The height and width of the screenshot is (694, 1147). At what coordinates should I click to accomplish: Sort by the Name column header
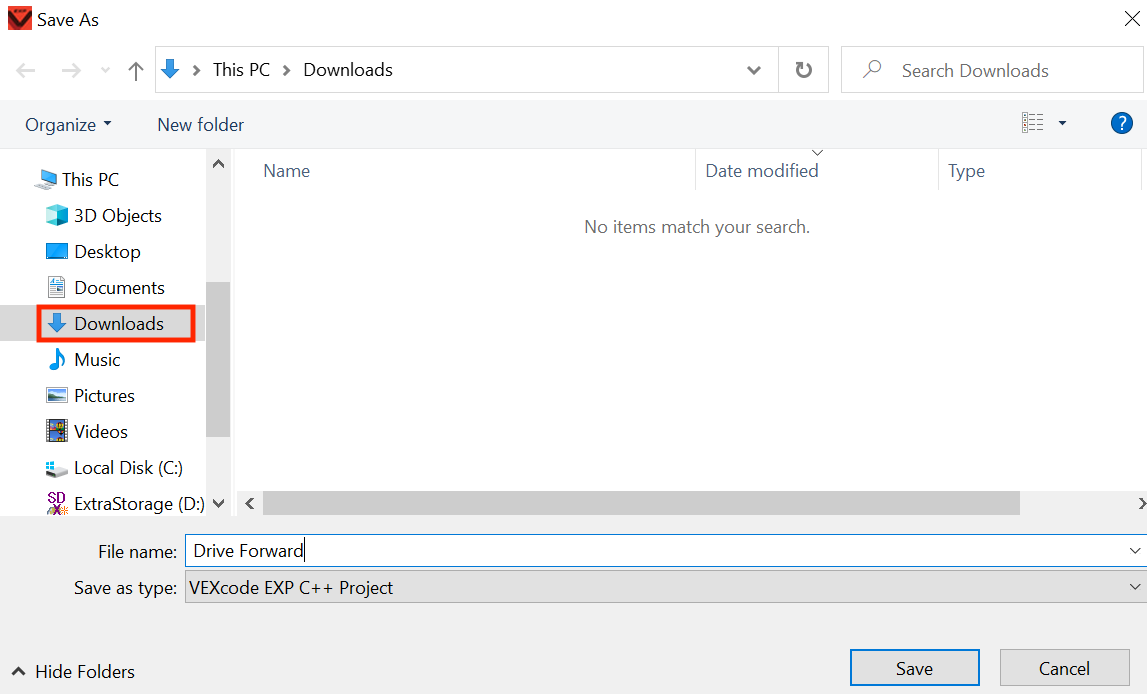[x=286, y=171]
